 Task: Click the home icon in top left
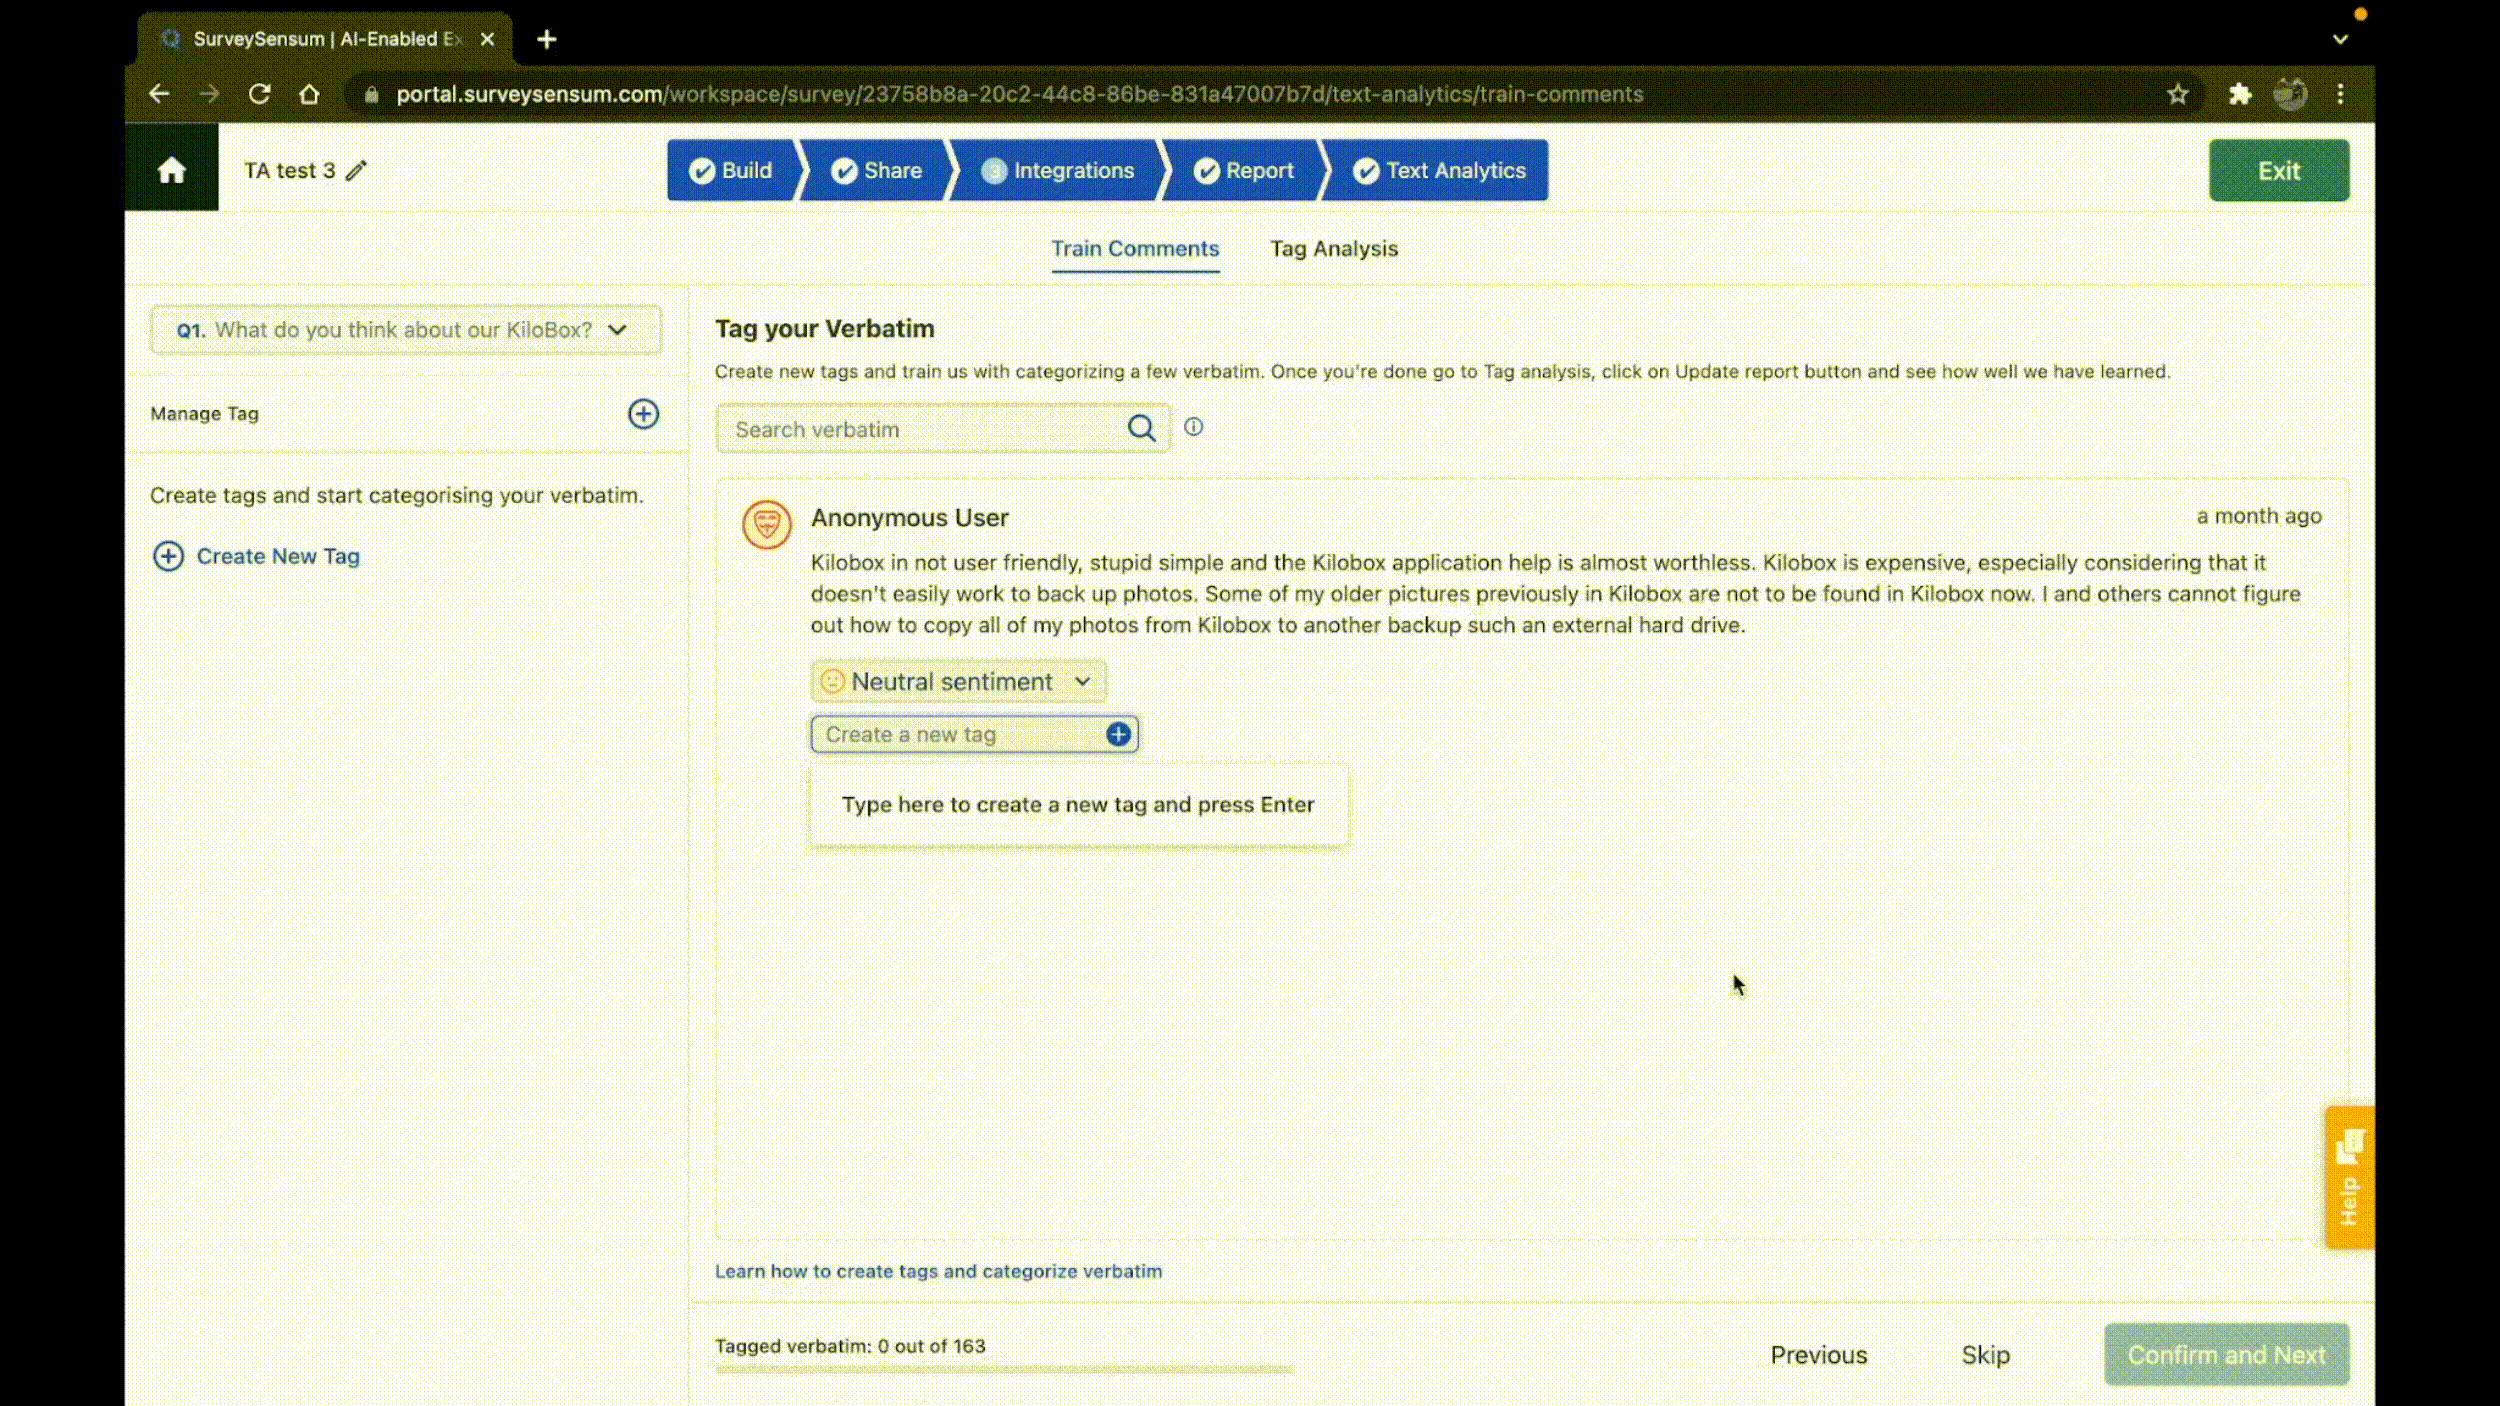[172, 170]
